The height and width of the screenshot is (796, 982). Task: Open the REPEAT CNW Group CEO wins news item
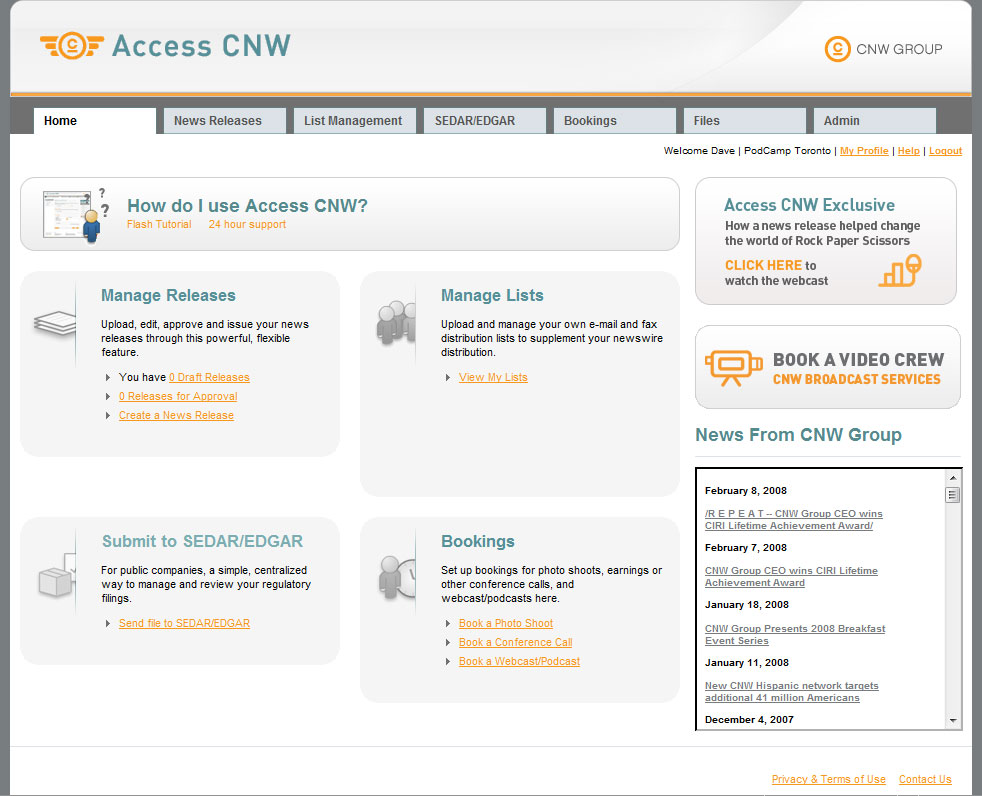793,520
